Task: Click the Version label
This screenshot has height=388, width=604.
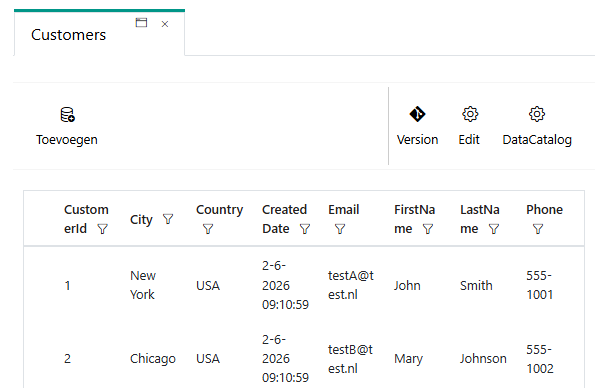Action: click(x=418, y=139)
